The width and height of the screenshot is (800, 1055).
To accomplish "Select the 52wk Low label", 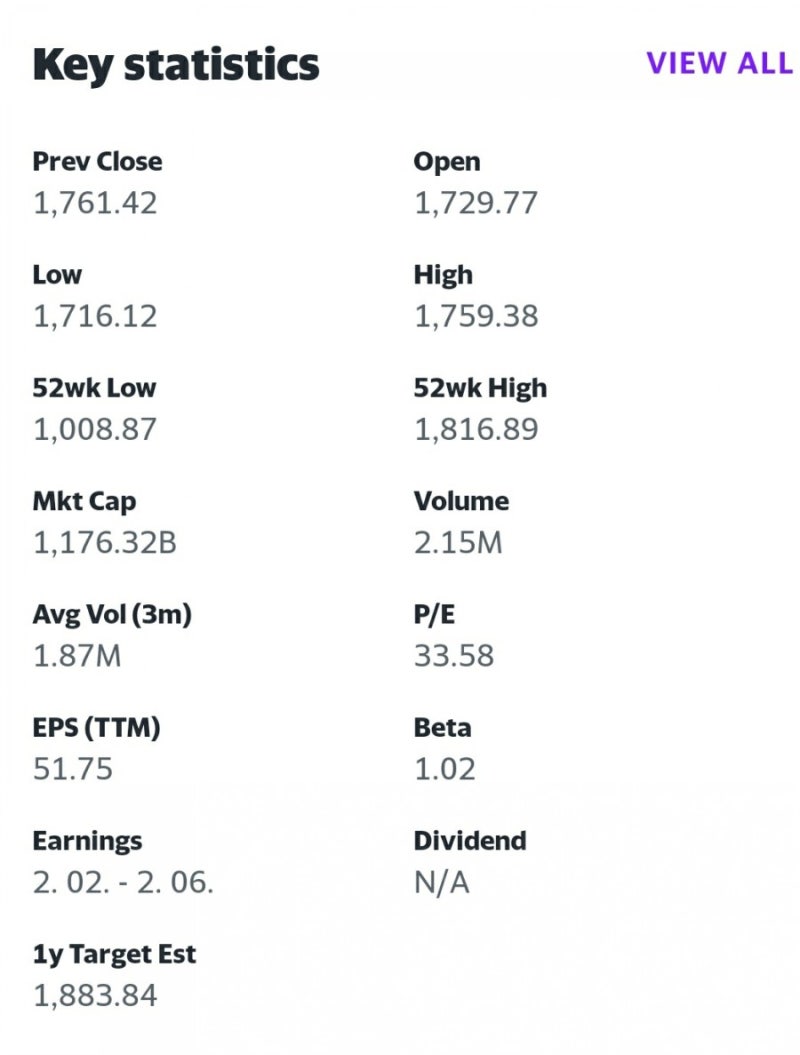I will coord(94,388).
